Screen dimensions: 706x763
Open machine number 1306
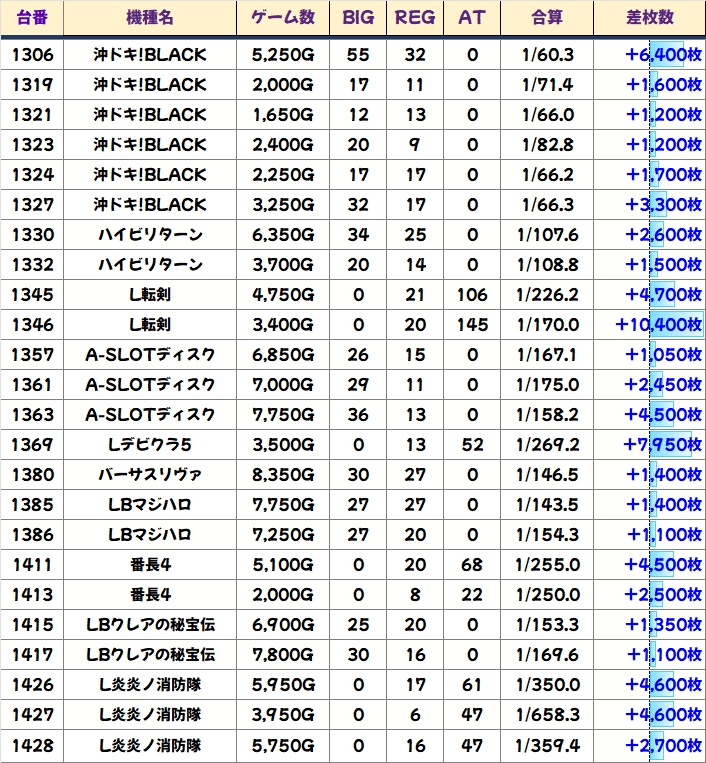(x=33, y=54)
